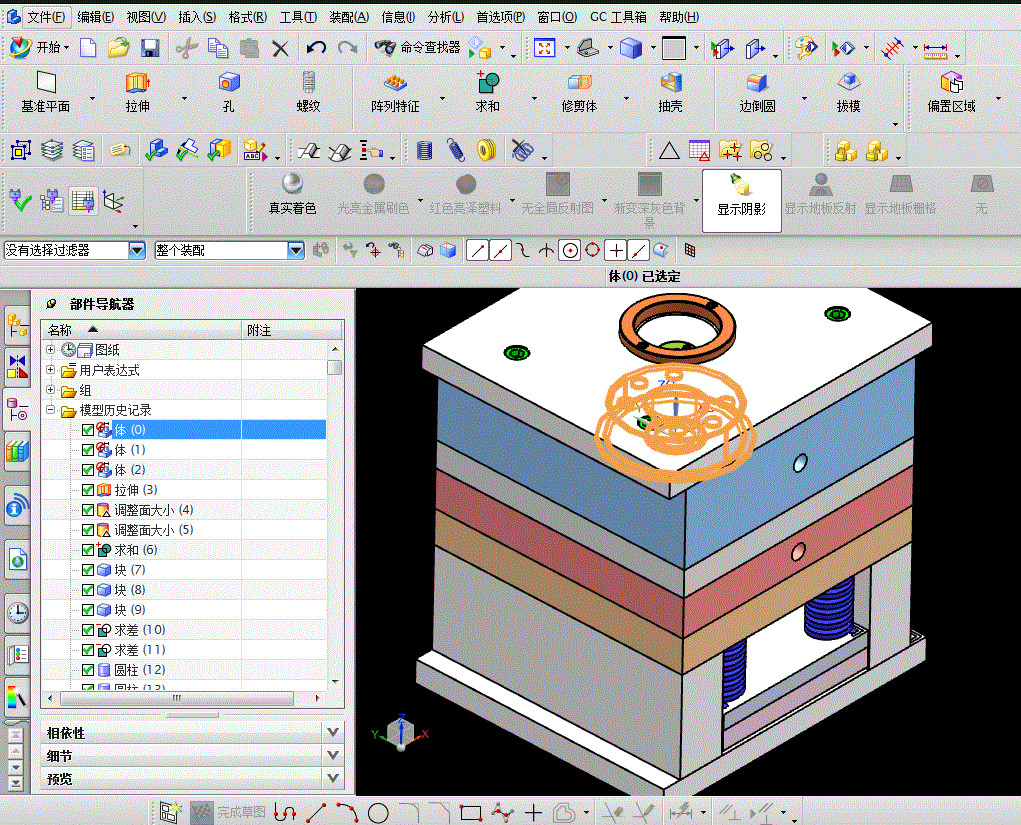The image size is (1021, 825).
Task: Open the History clock tab in sidebar
Action: tap(18, 612)
